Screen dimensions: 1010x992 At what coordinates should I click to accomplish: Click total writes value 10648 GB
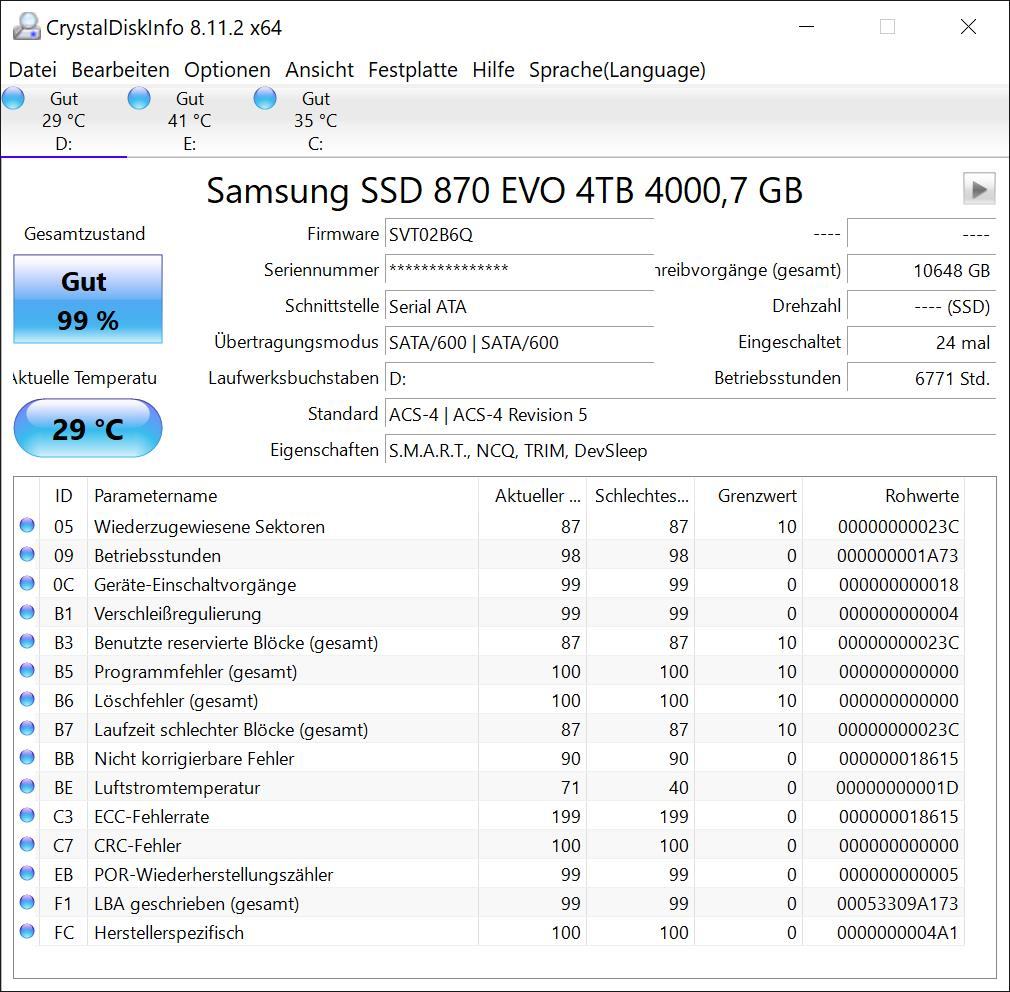click(x=921, y=270)
